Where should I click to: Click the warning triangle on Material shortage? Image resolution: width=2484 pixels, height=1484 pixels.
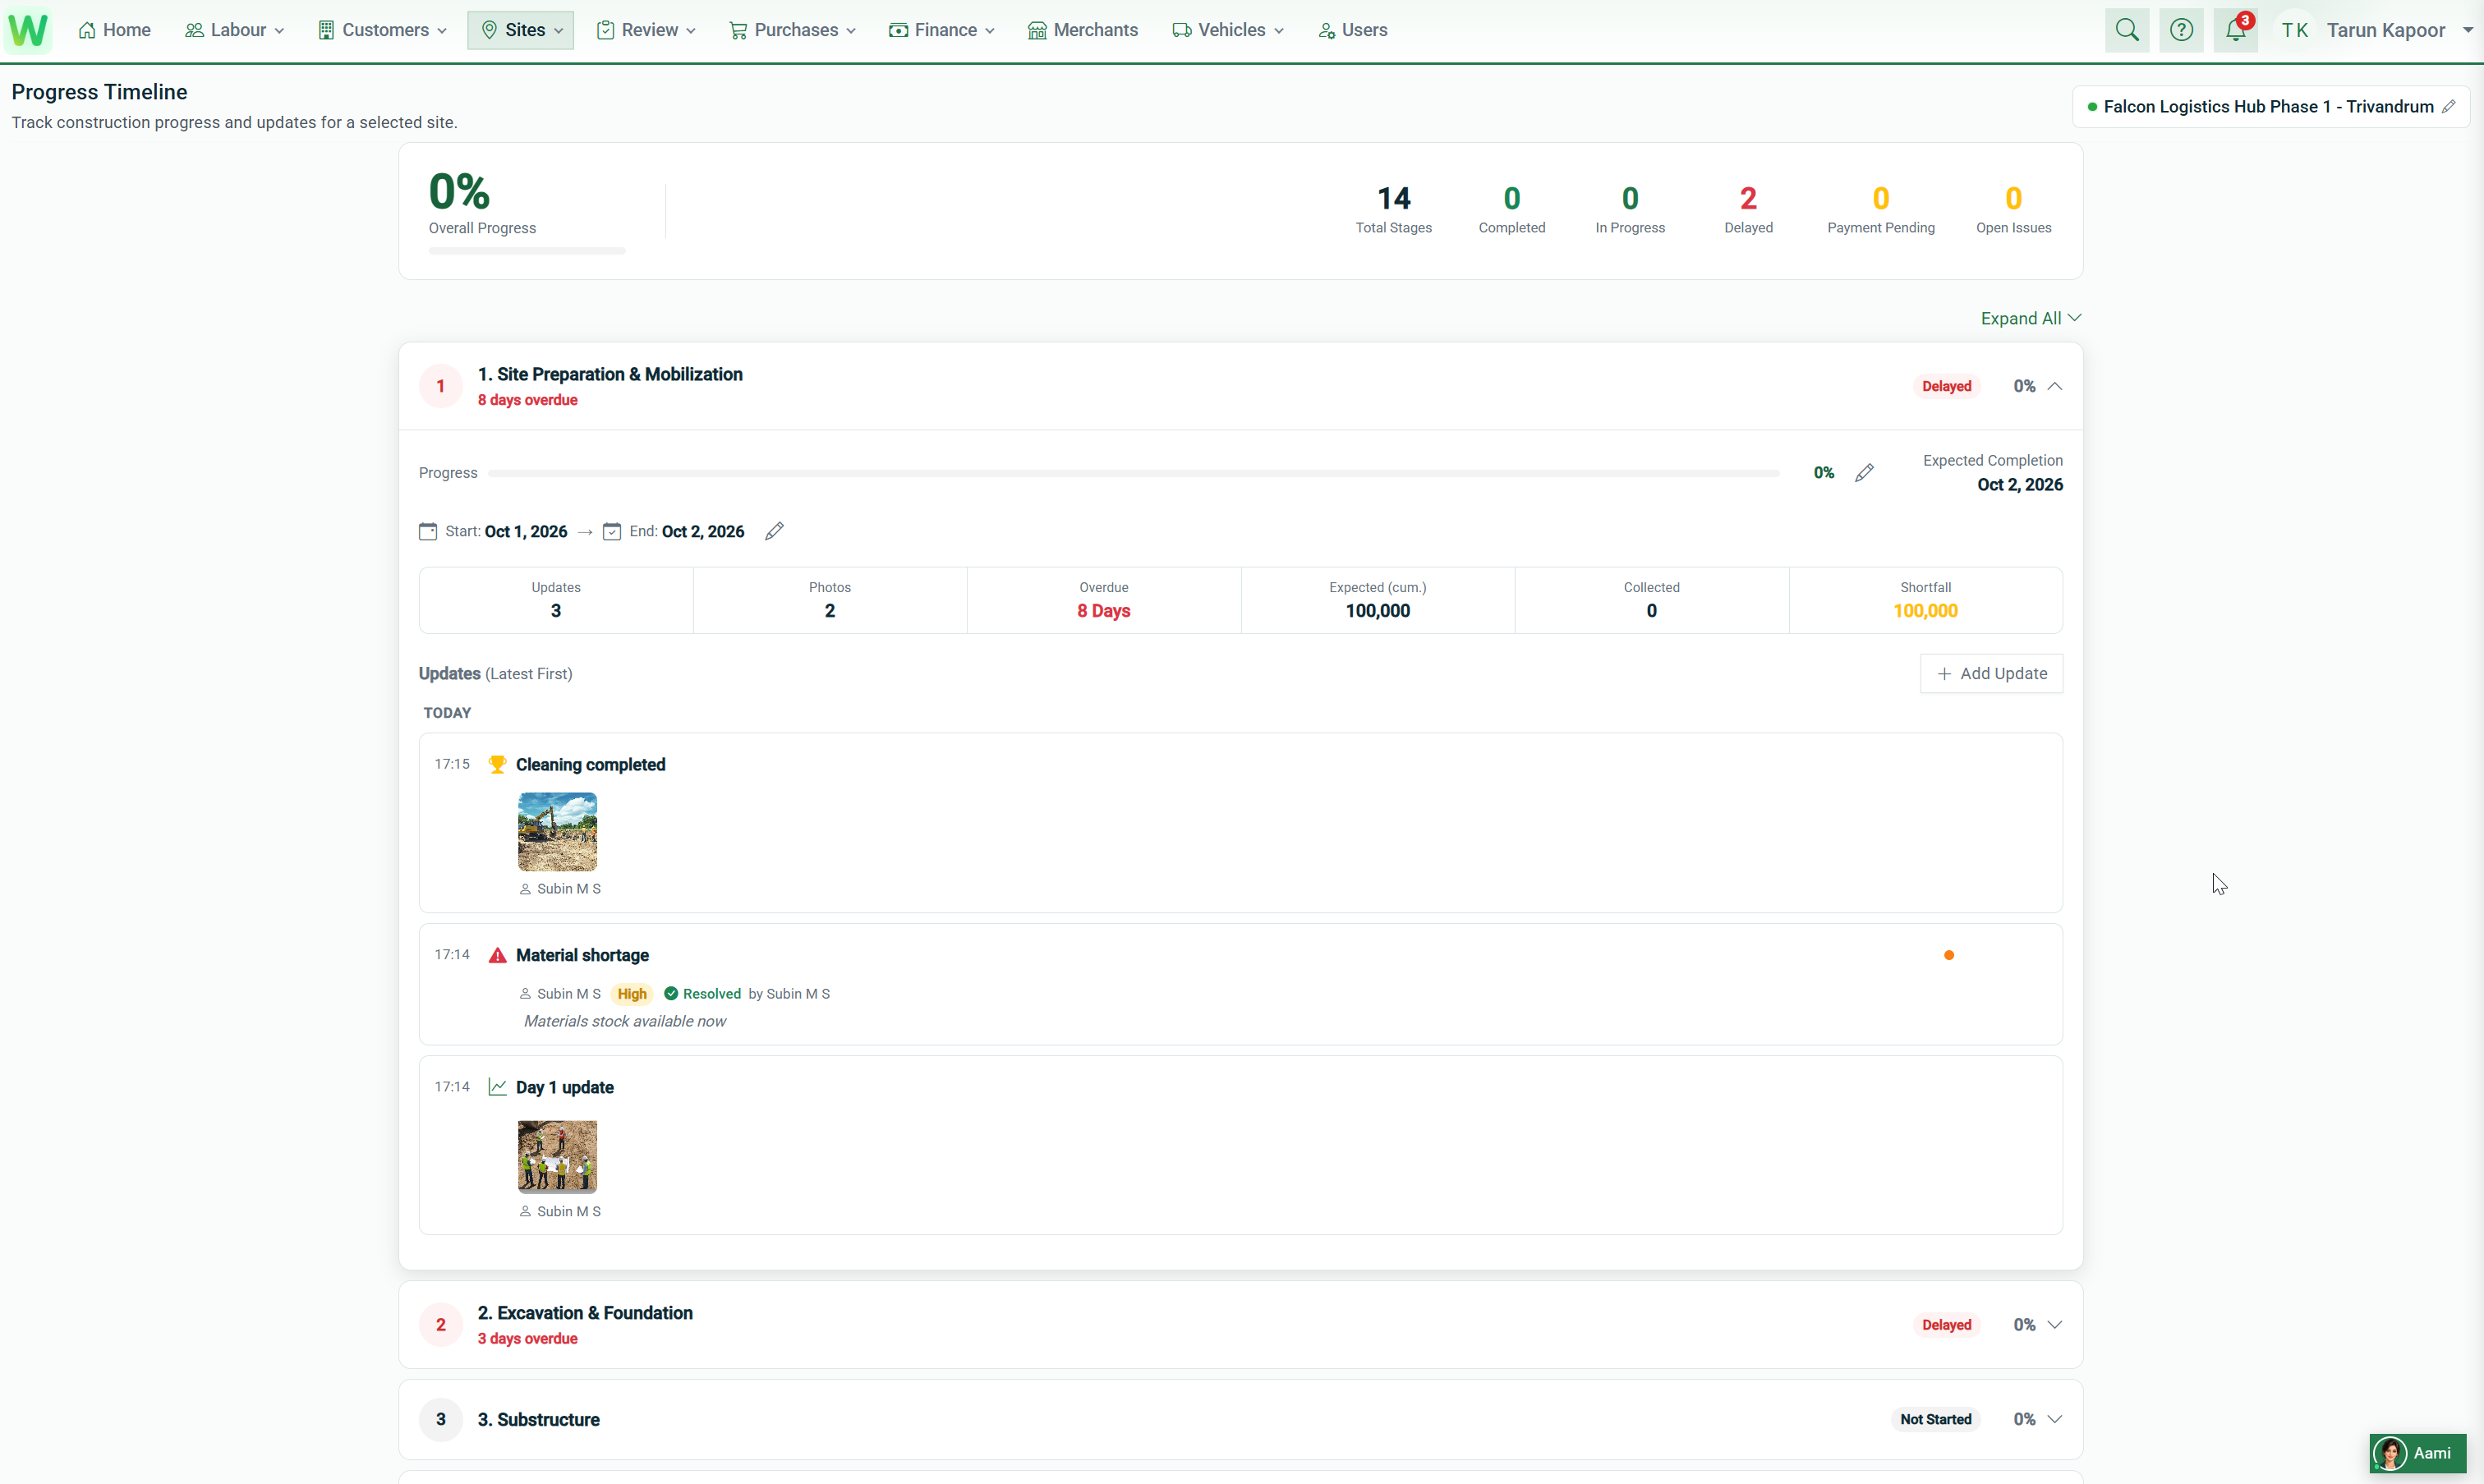[x=497, y=955]
